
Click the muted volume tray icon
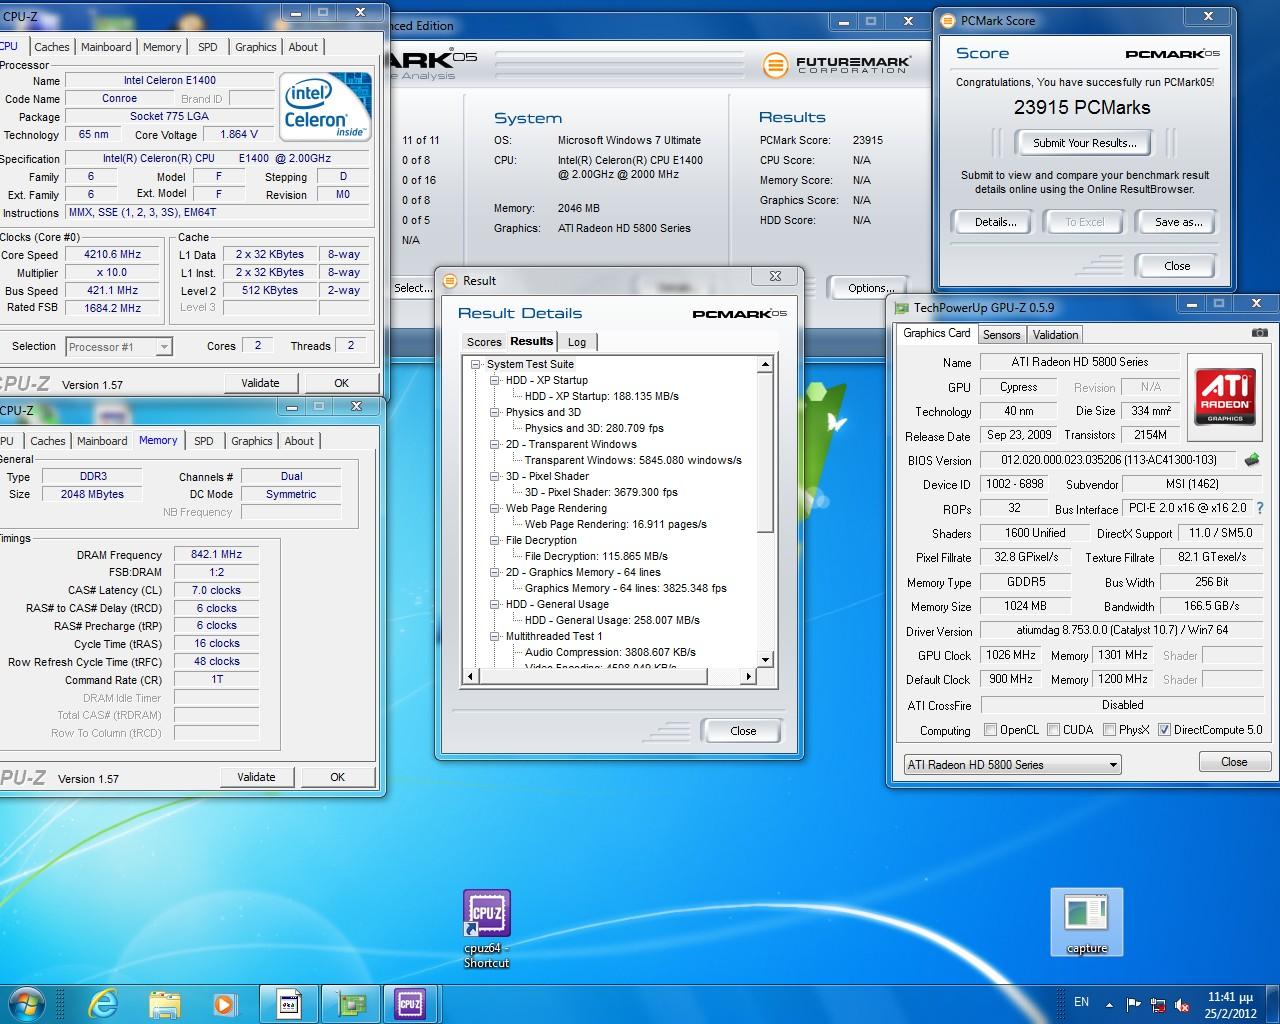coord(1184,1004)
